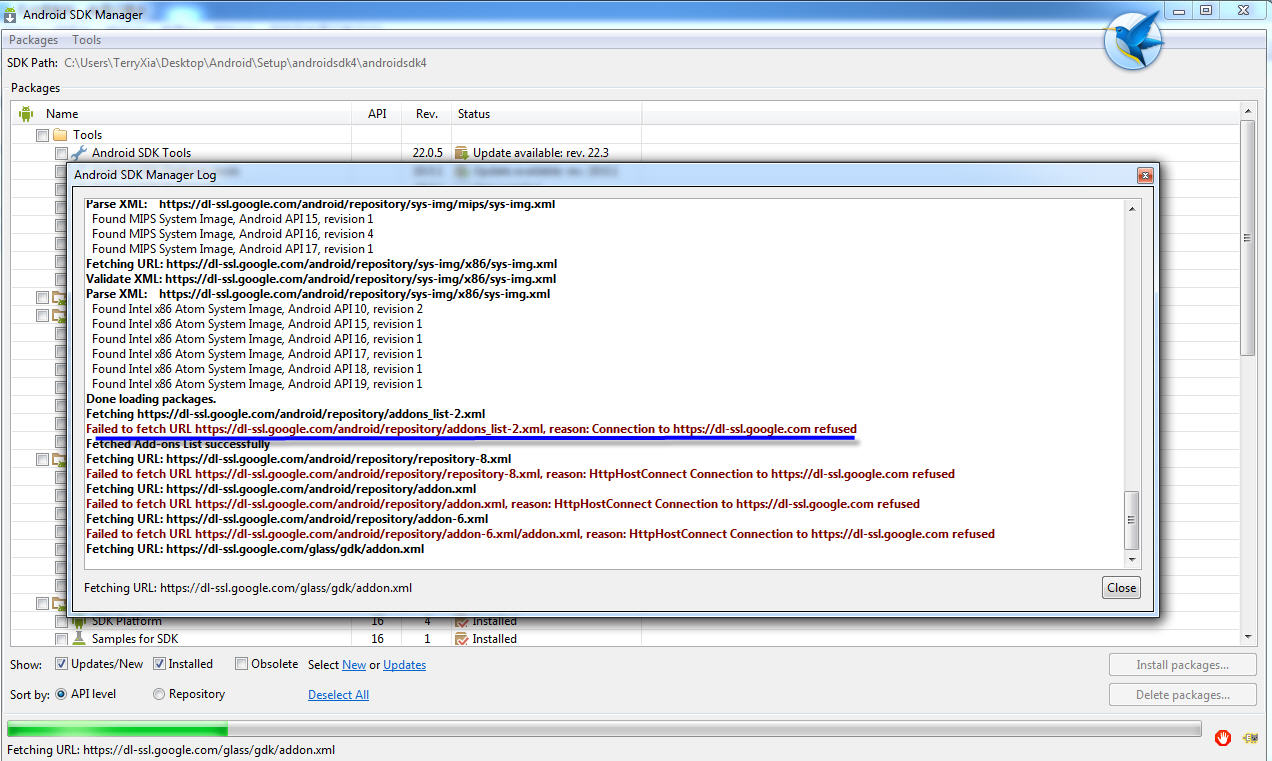The width and height of the screenshot is (1272, 761).
Task: Close the Android SDK Manager Log dialog with X
Action: [x=1145, y=175]
